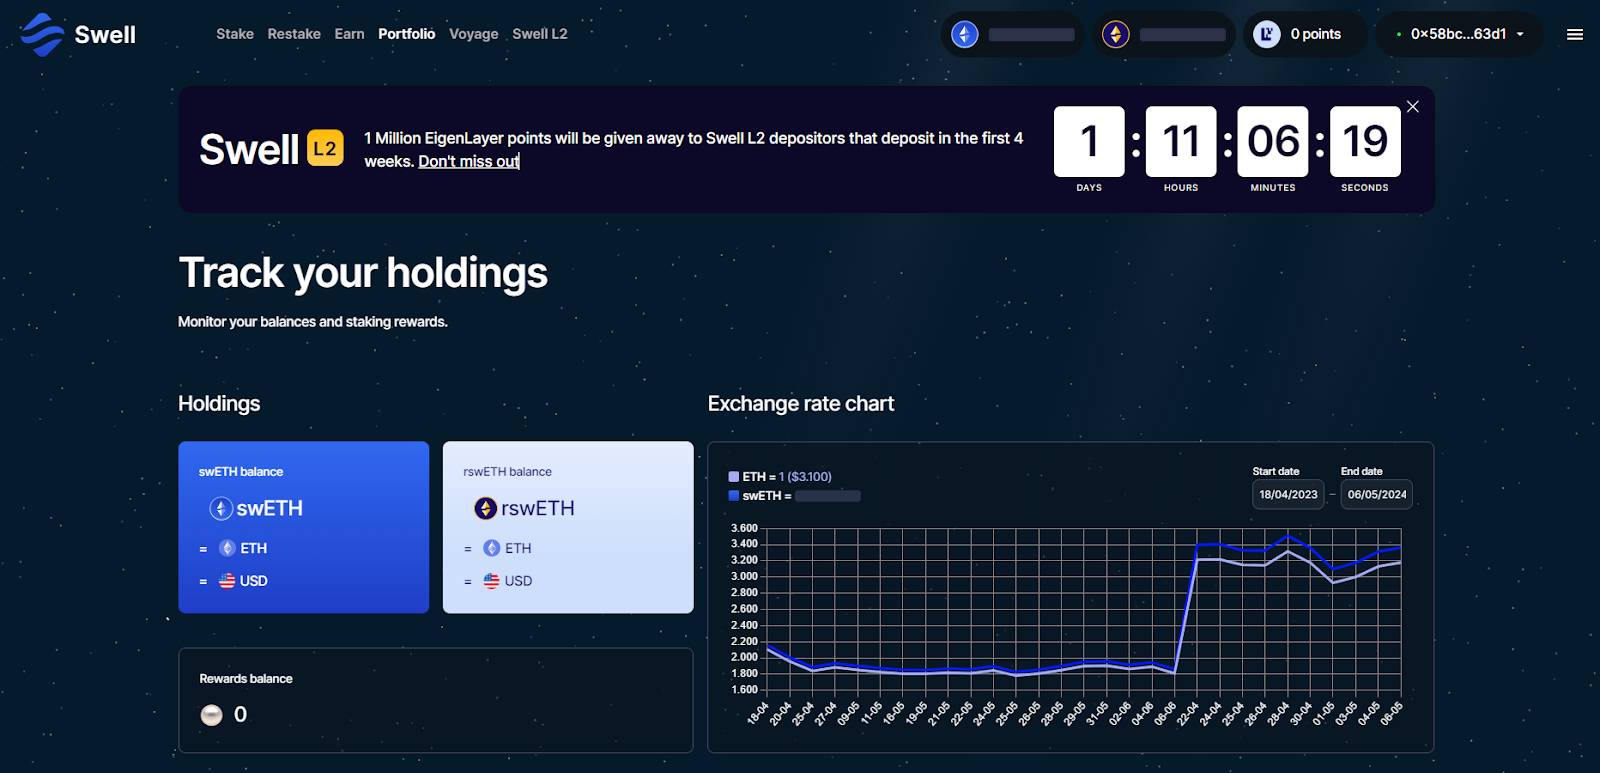Click the USD flag icon in swETH card

[227, 580]
